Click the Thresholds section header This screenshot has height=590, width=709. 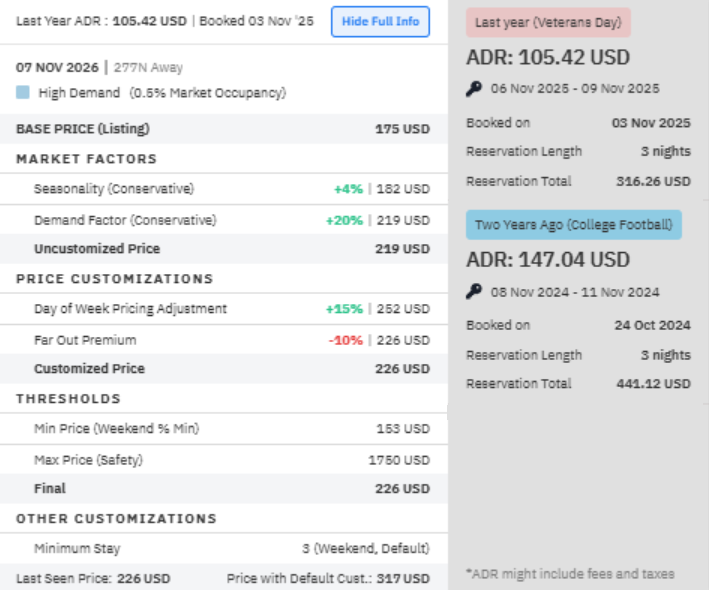pyautogui.click(x=68, y=399)
